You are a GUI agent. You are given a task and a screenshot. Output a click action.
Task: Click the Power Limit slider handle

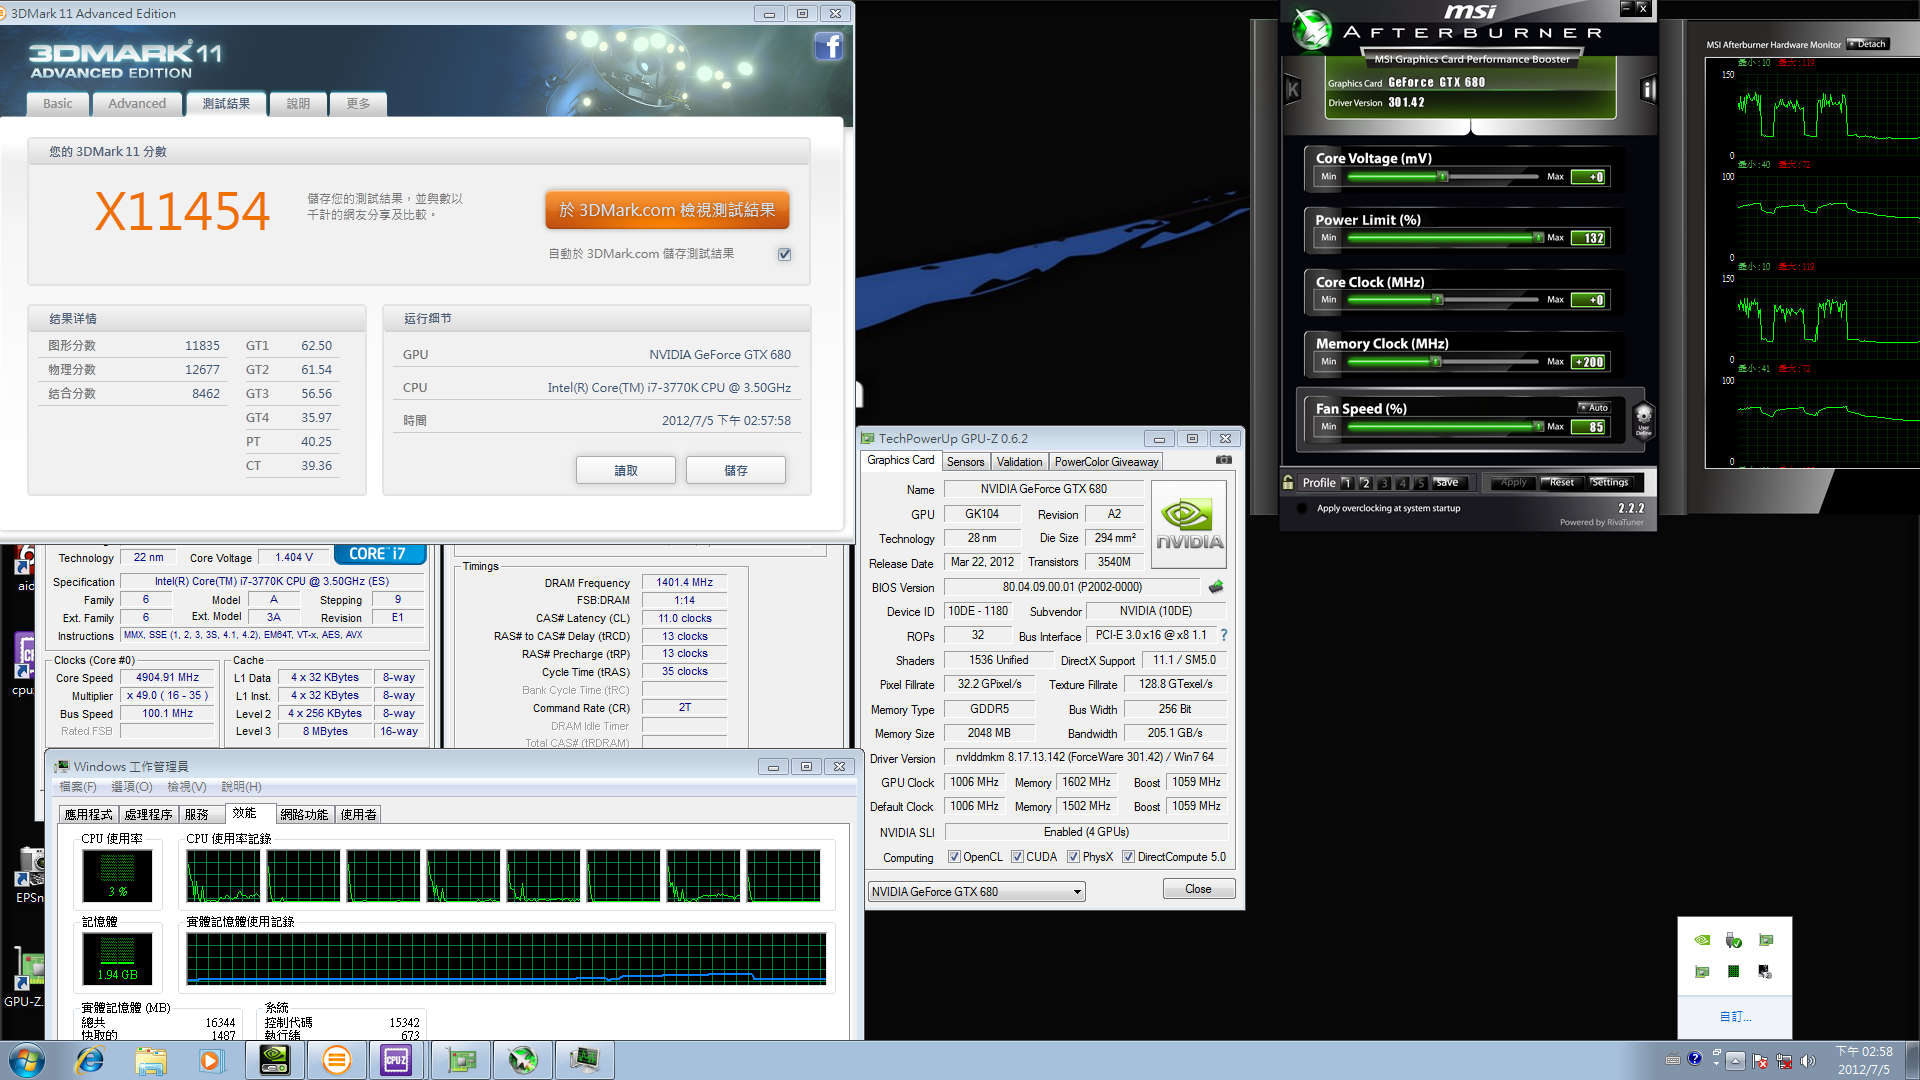pos(1538,238)
